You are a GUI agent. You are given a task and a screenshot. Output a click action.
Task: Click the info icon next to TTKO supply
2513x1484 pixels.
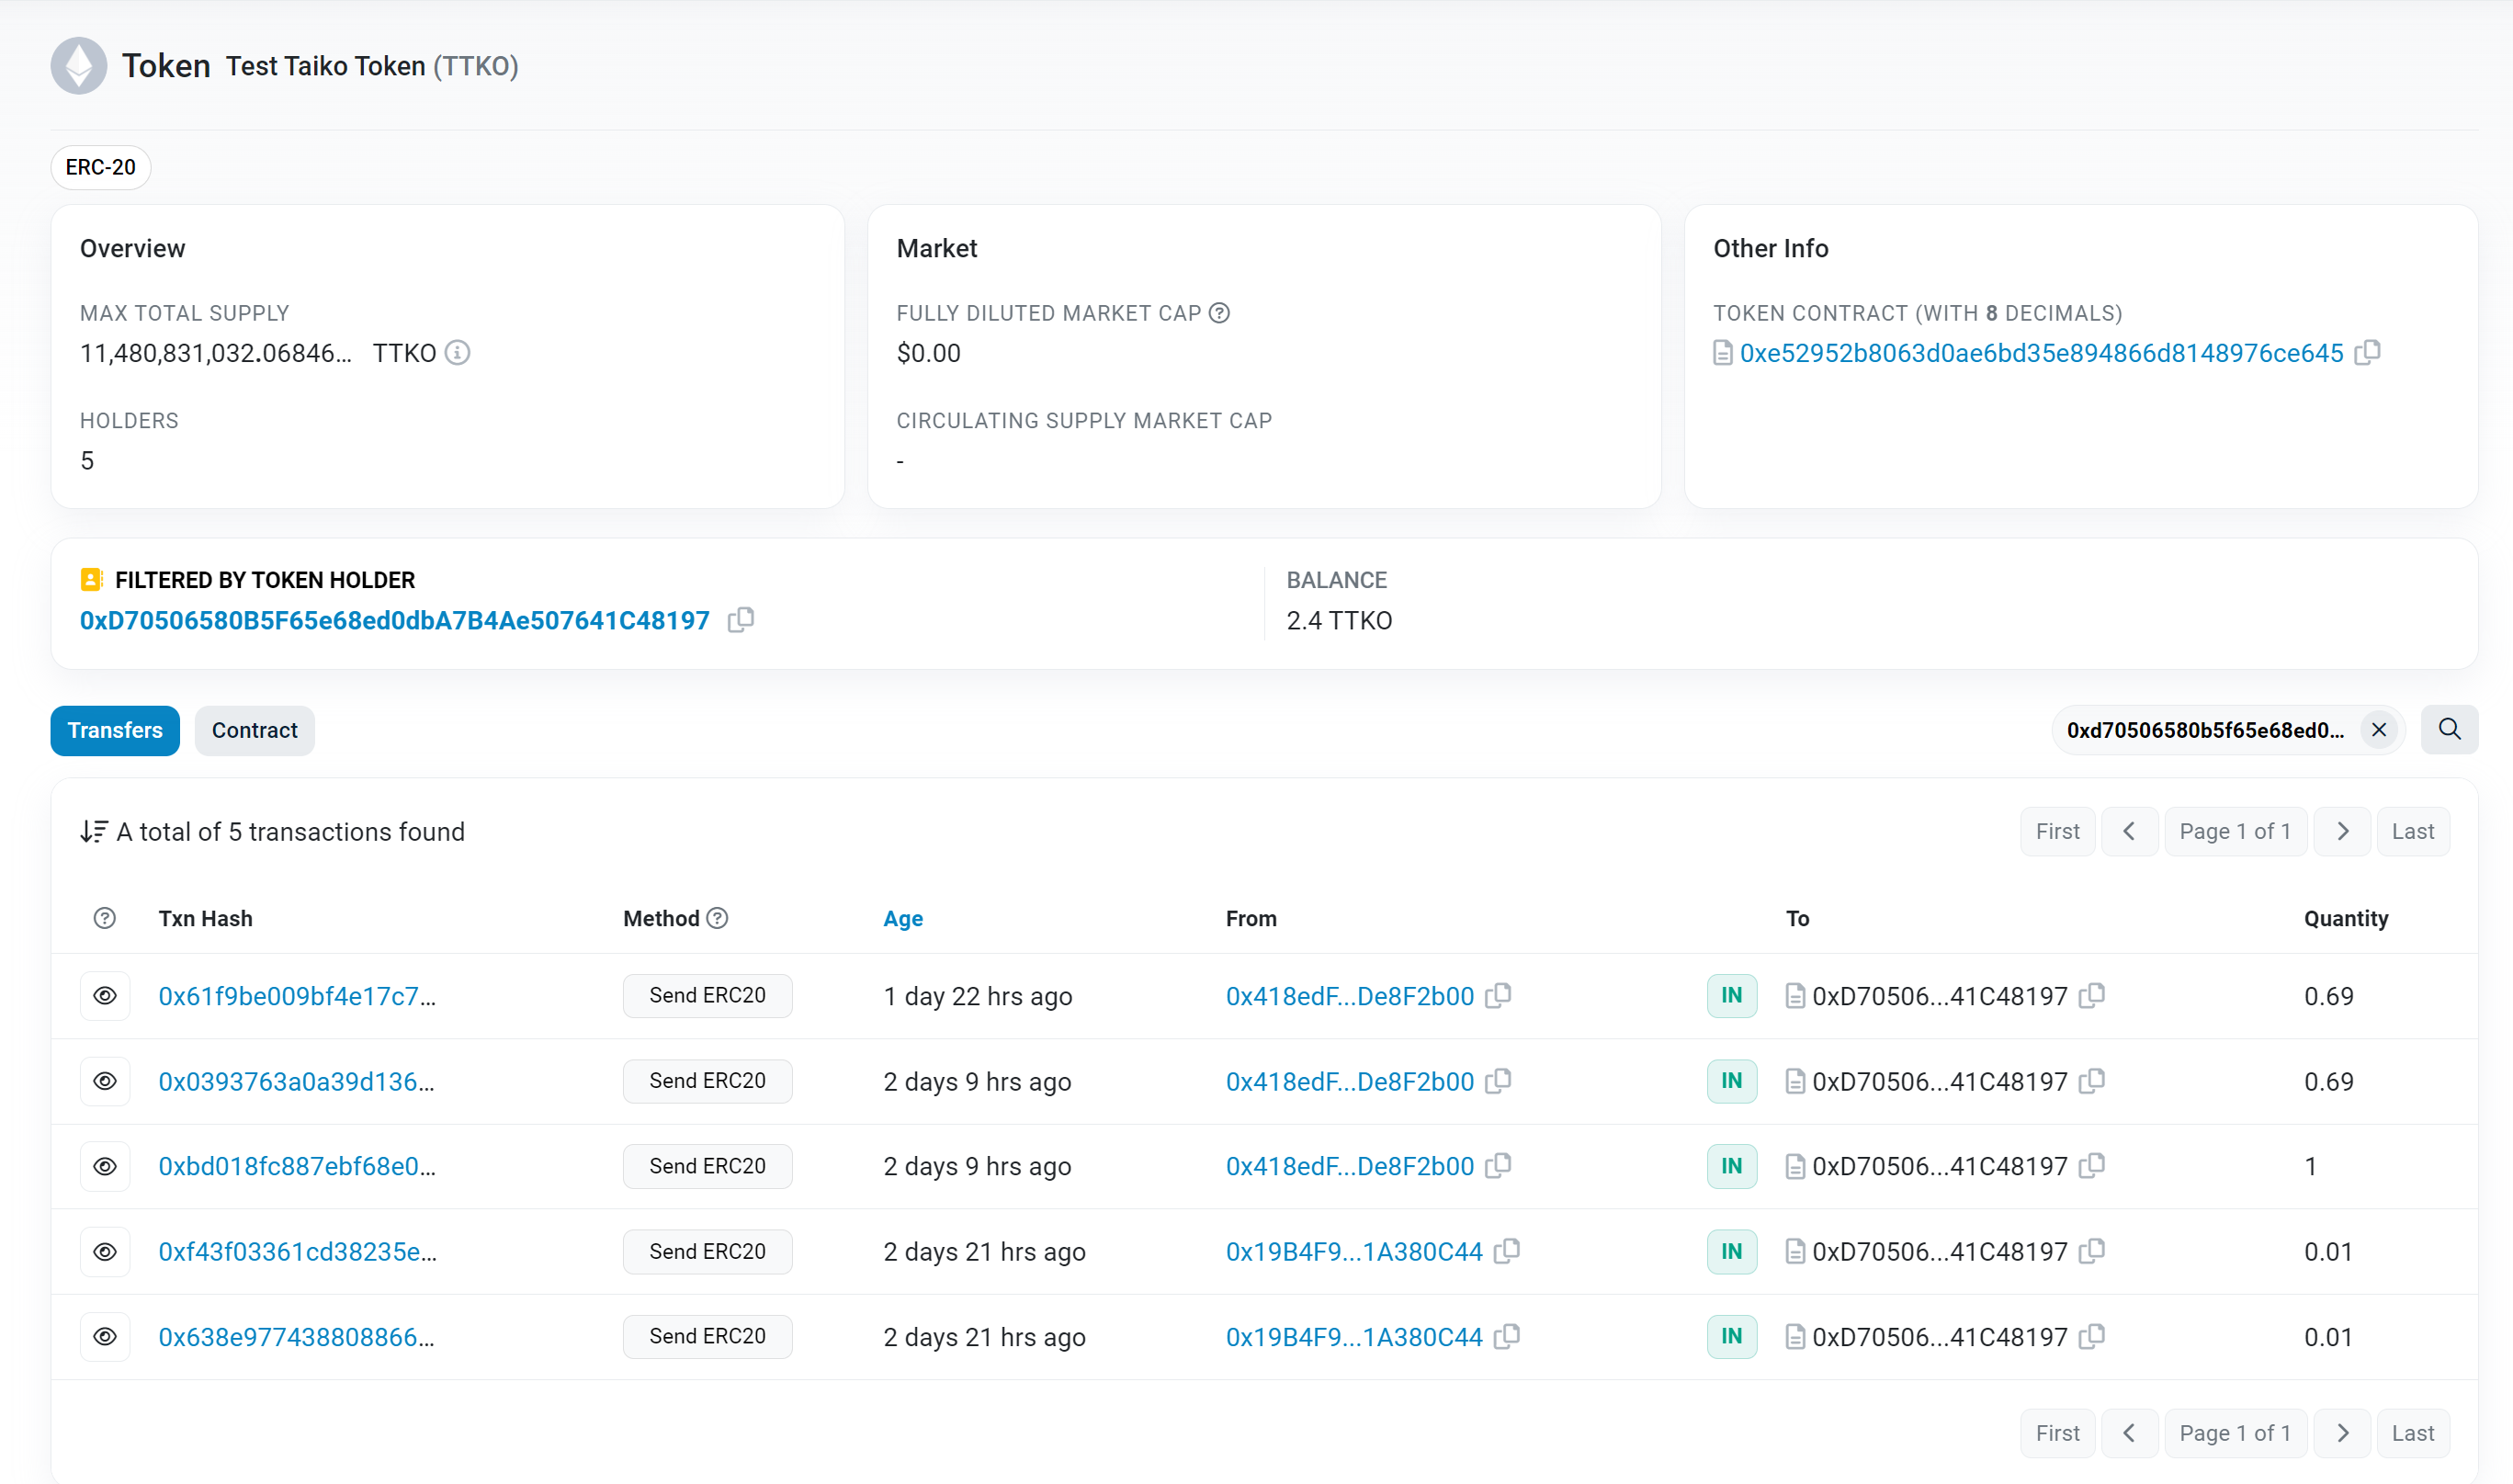tap(457, 353)
